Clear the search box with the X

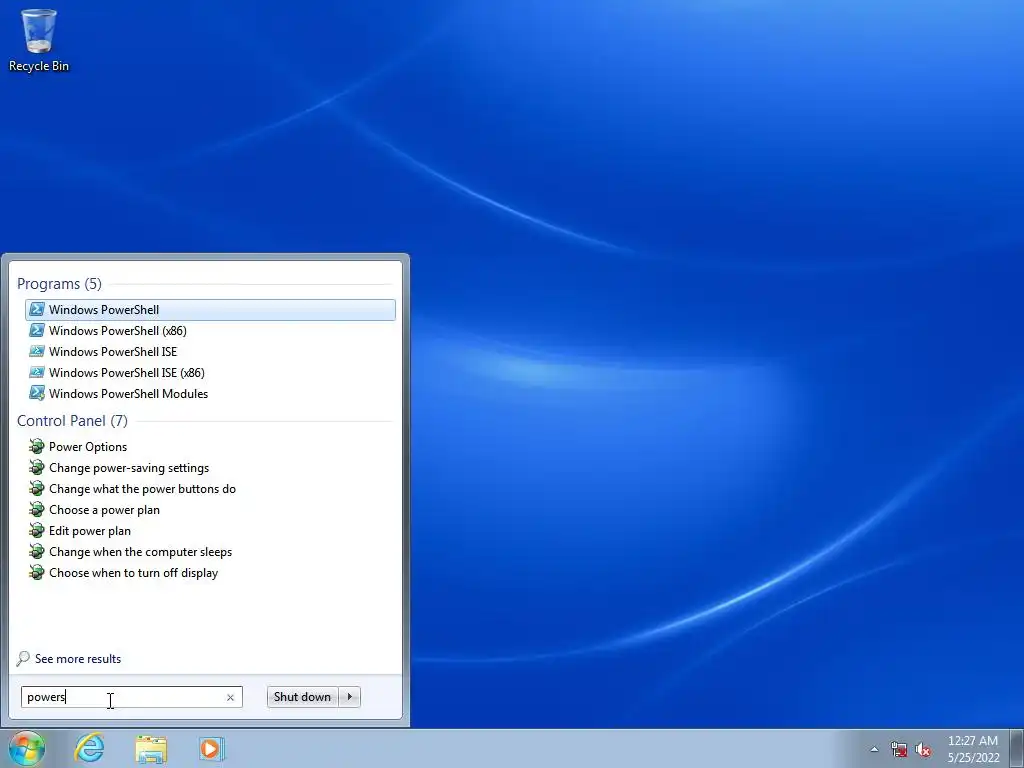point(230,697)
